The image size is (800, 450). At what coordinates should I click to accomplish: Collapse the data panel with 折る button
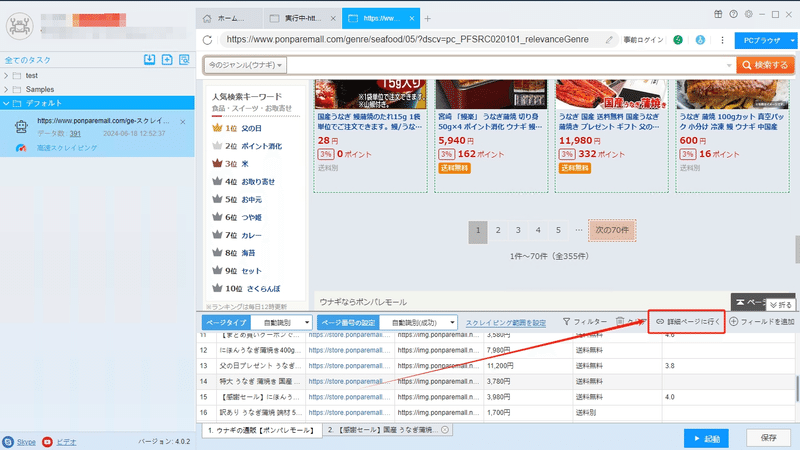781,305
